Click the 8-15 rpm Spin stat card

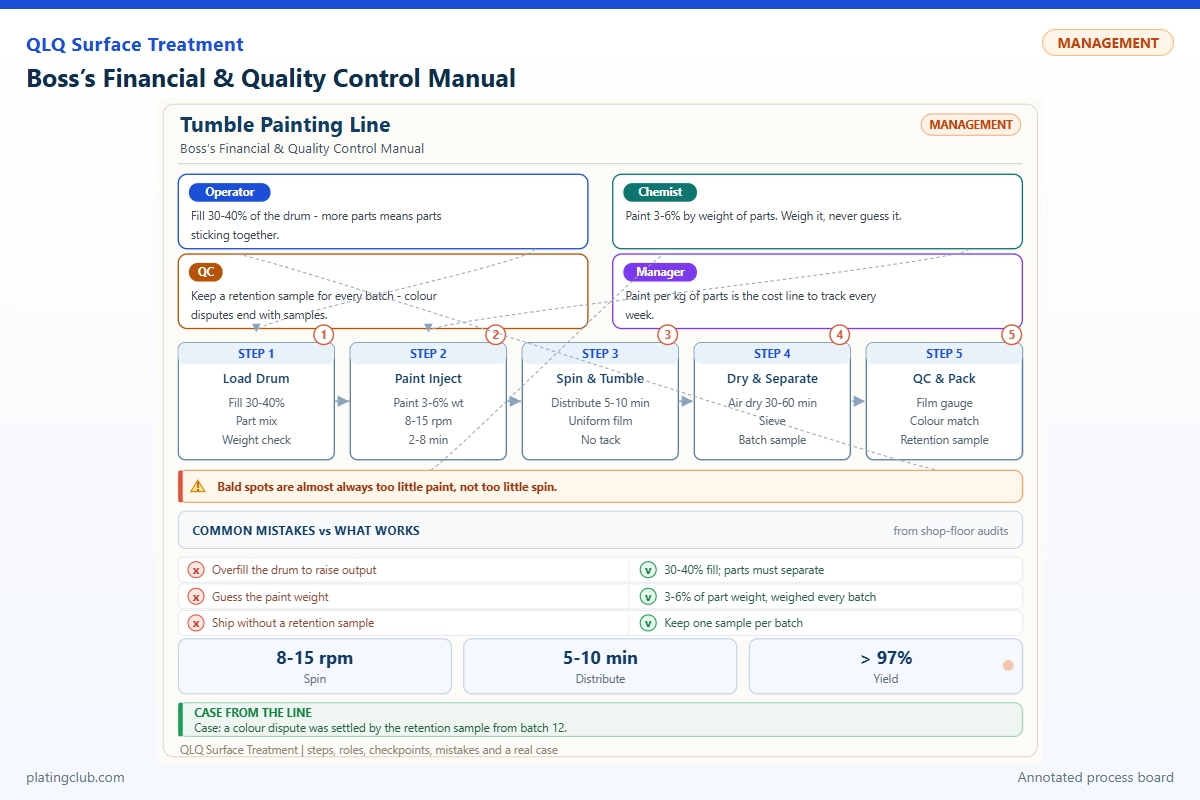click(x=315, y=667)
